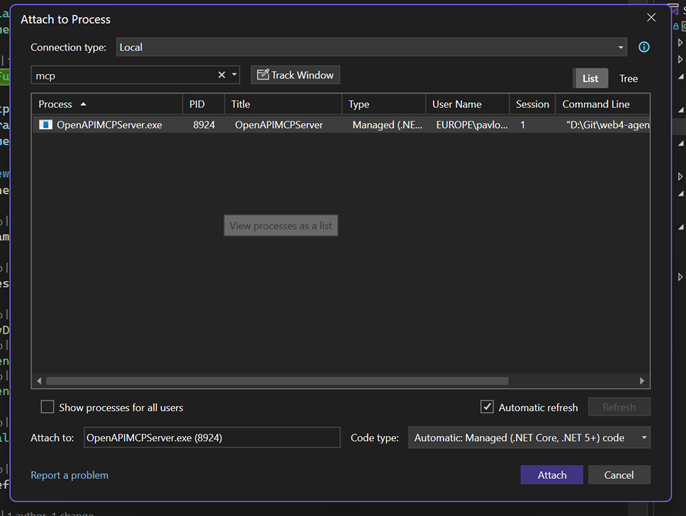
Task: Switch to the Tree view tab
Action: [x=628, y=78]
